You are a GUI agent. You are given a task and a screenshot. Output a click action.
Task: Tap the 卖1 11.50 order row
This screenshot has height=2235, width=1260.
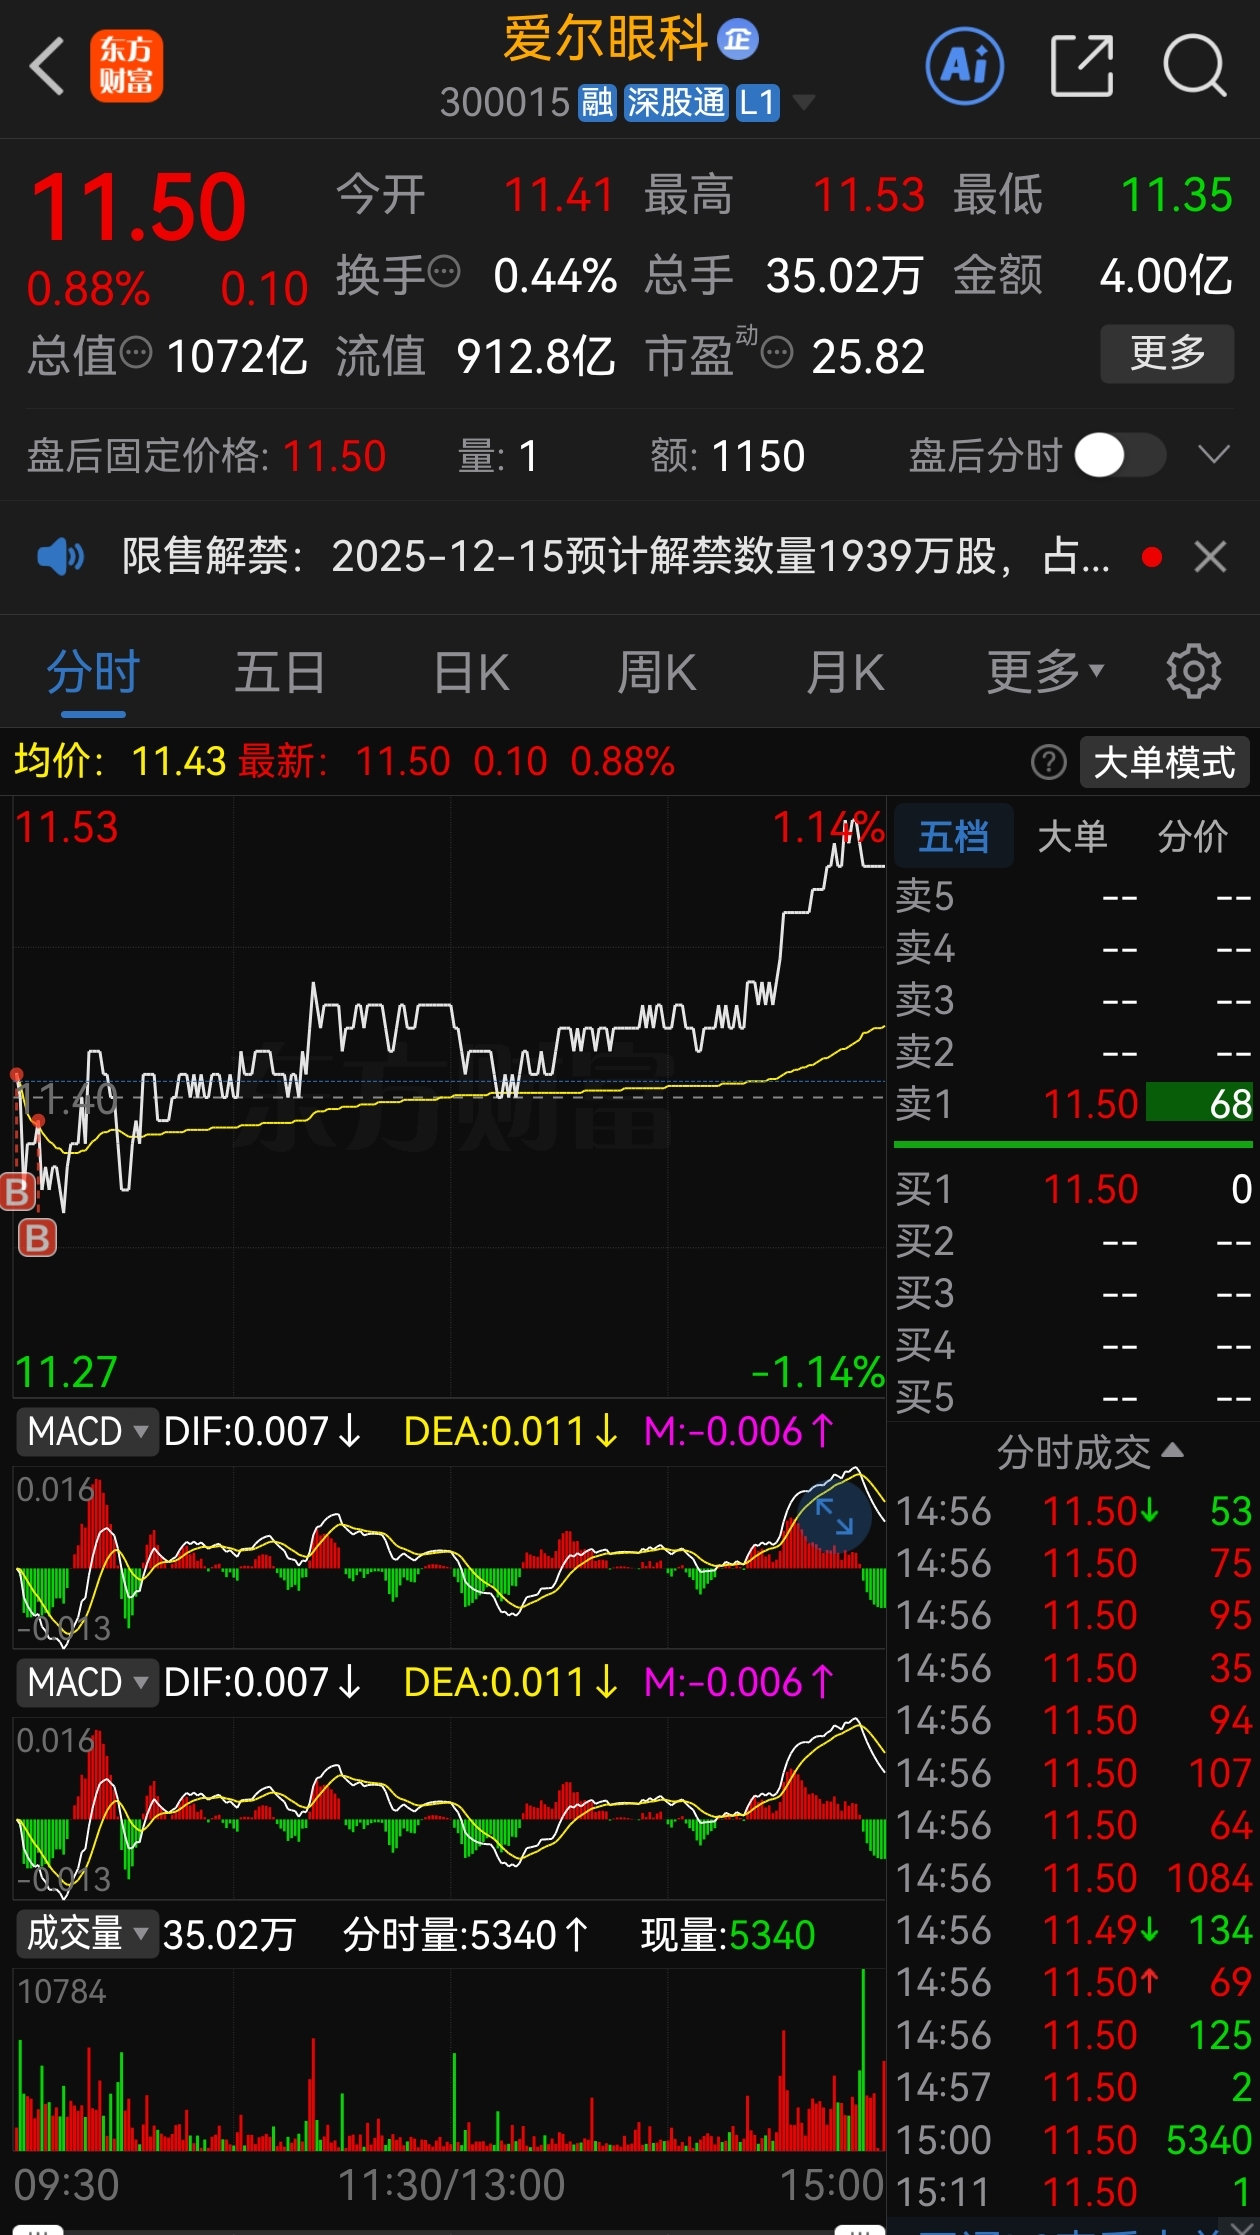[x=1073, y=1104]
